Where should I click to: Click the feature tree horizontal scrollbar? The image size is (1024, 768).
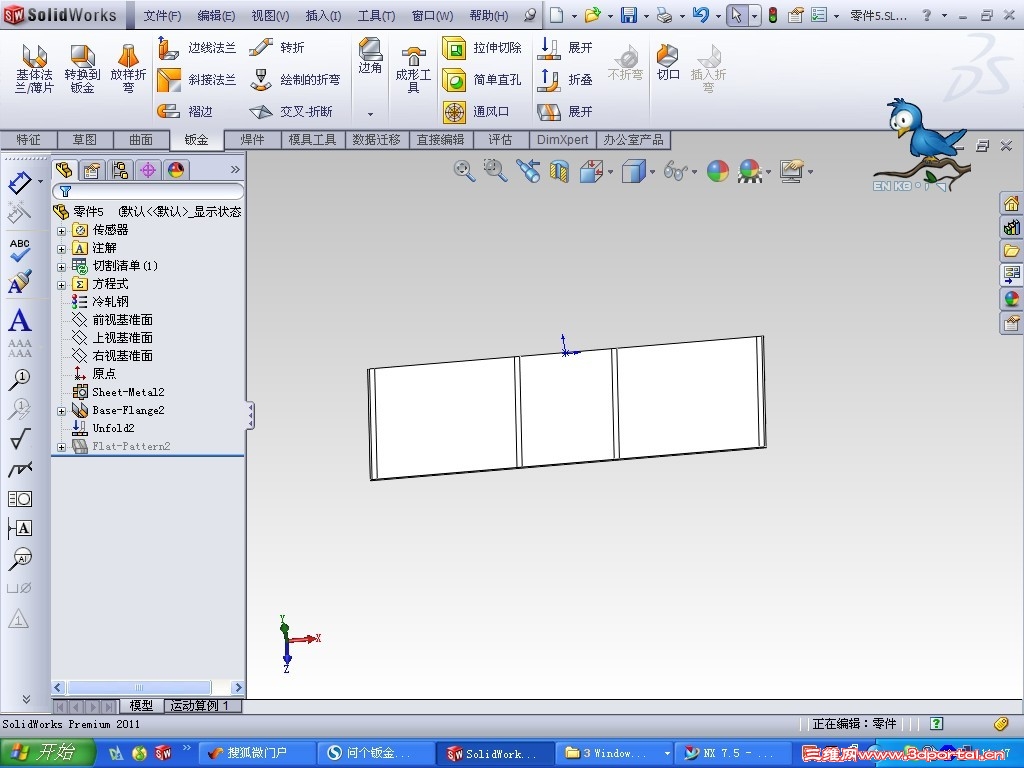tap(148, 687)
